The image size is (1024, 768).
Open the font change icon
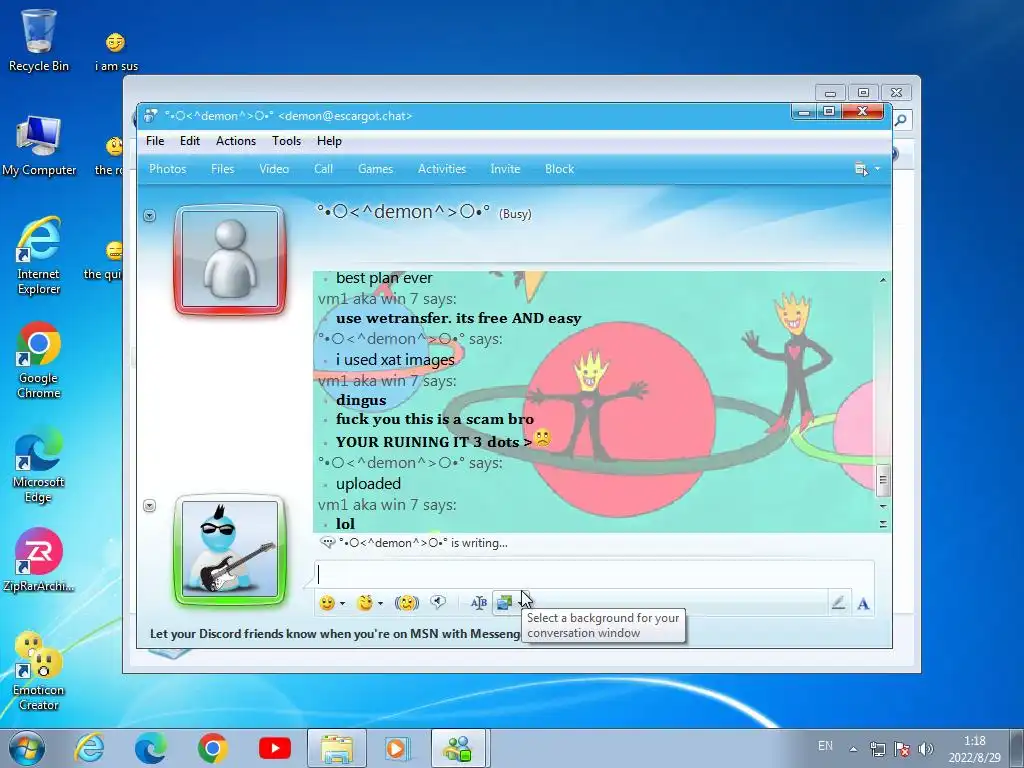click(479, 603)
